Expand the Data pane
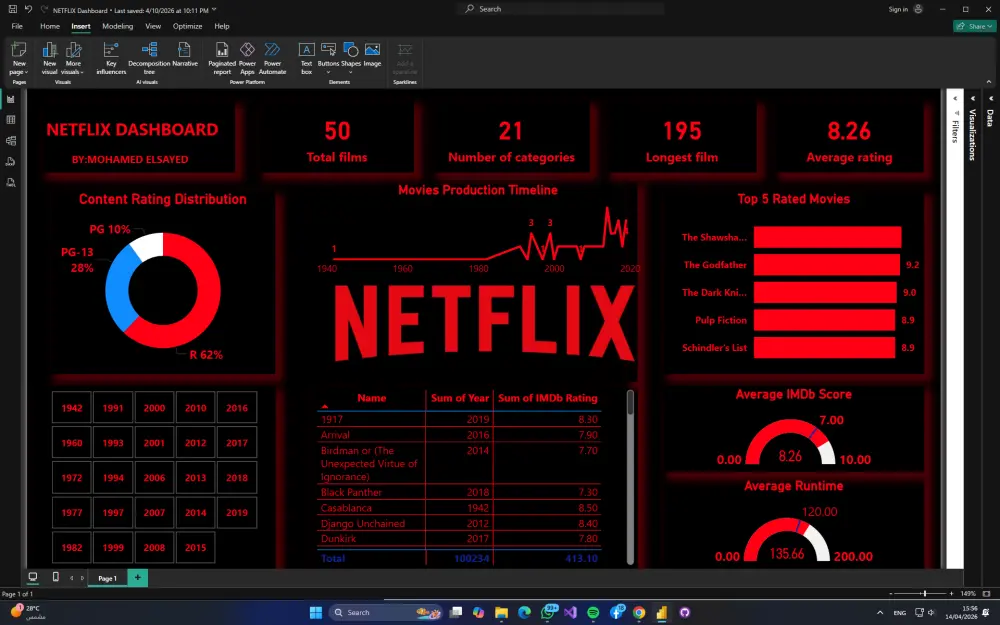The height and width of the screenshot is (625, 1000). pyautogui.click(x=990, y=99)
